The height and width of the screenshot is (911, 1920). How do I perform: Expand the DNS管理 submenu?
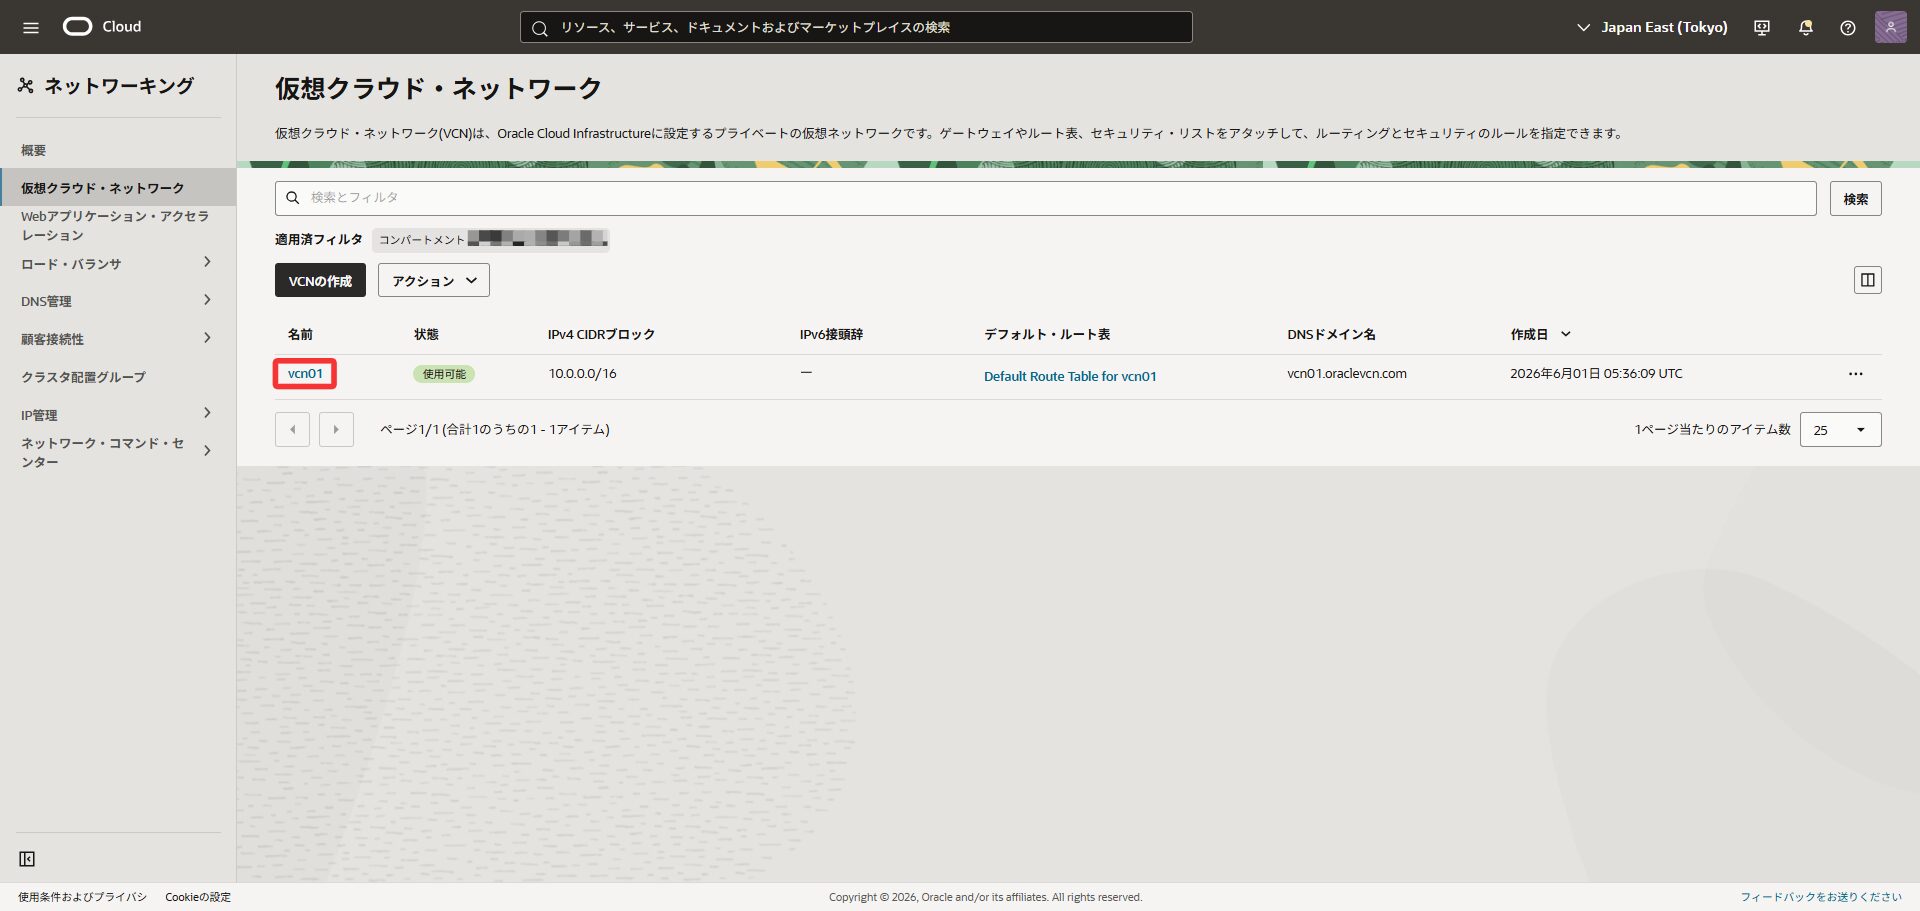(207, 300)
